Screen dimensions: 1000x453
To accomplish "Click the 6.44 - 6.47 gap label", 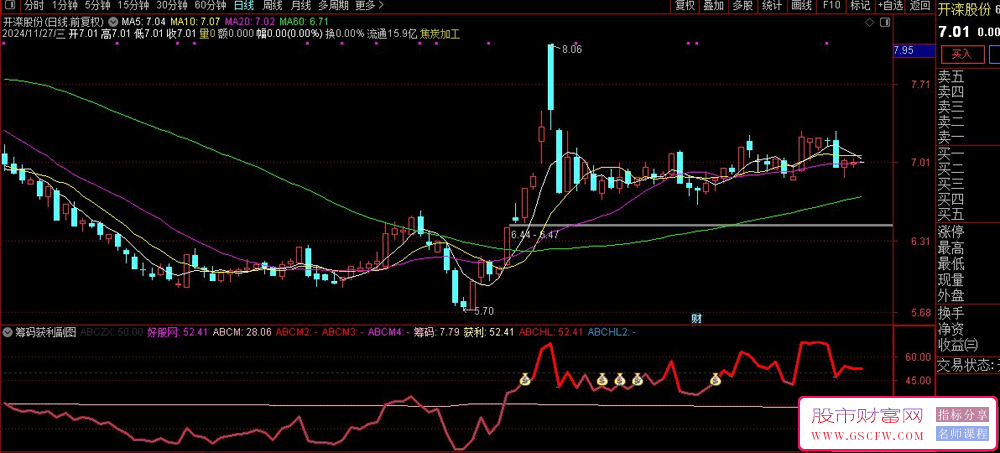I will tap(535, 235).
